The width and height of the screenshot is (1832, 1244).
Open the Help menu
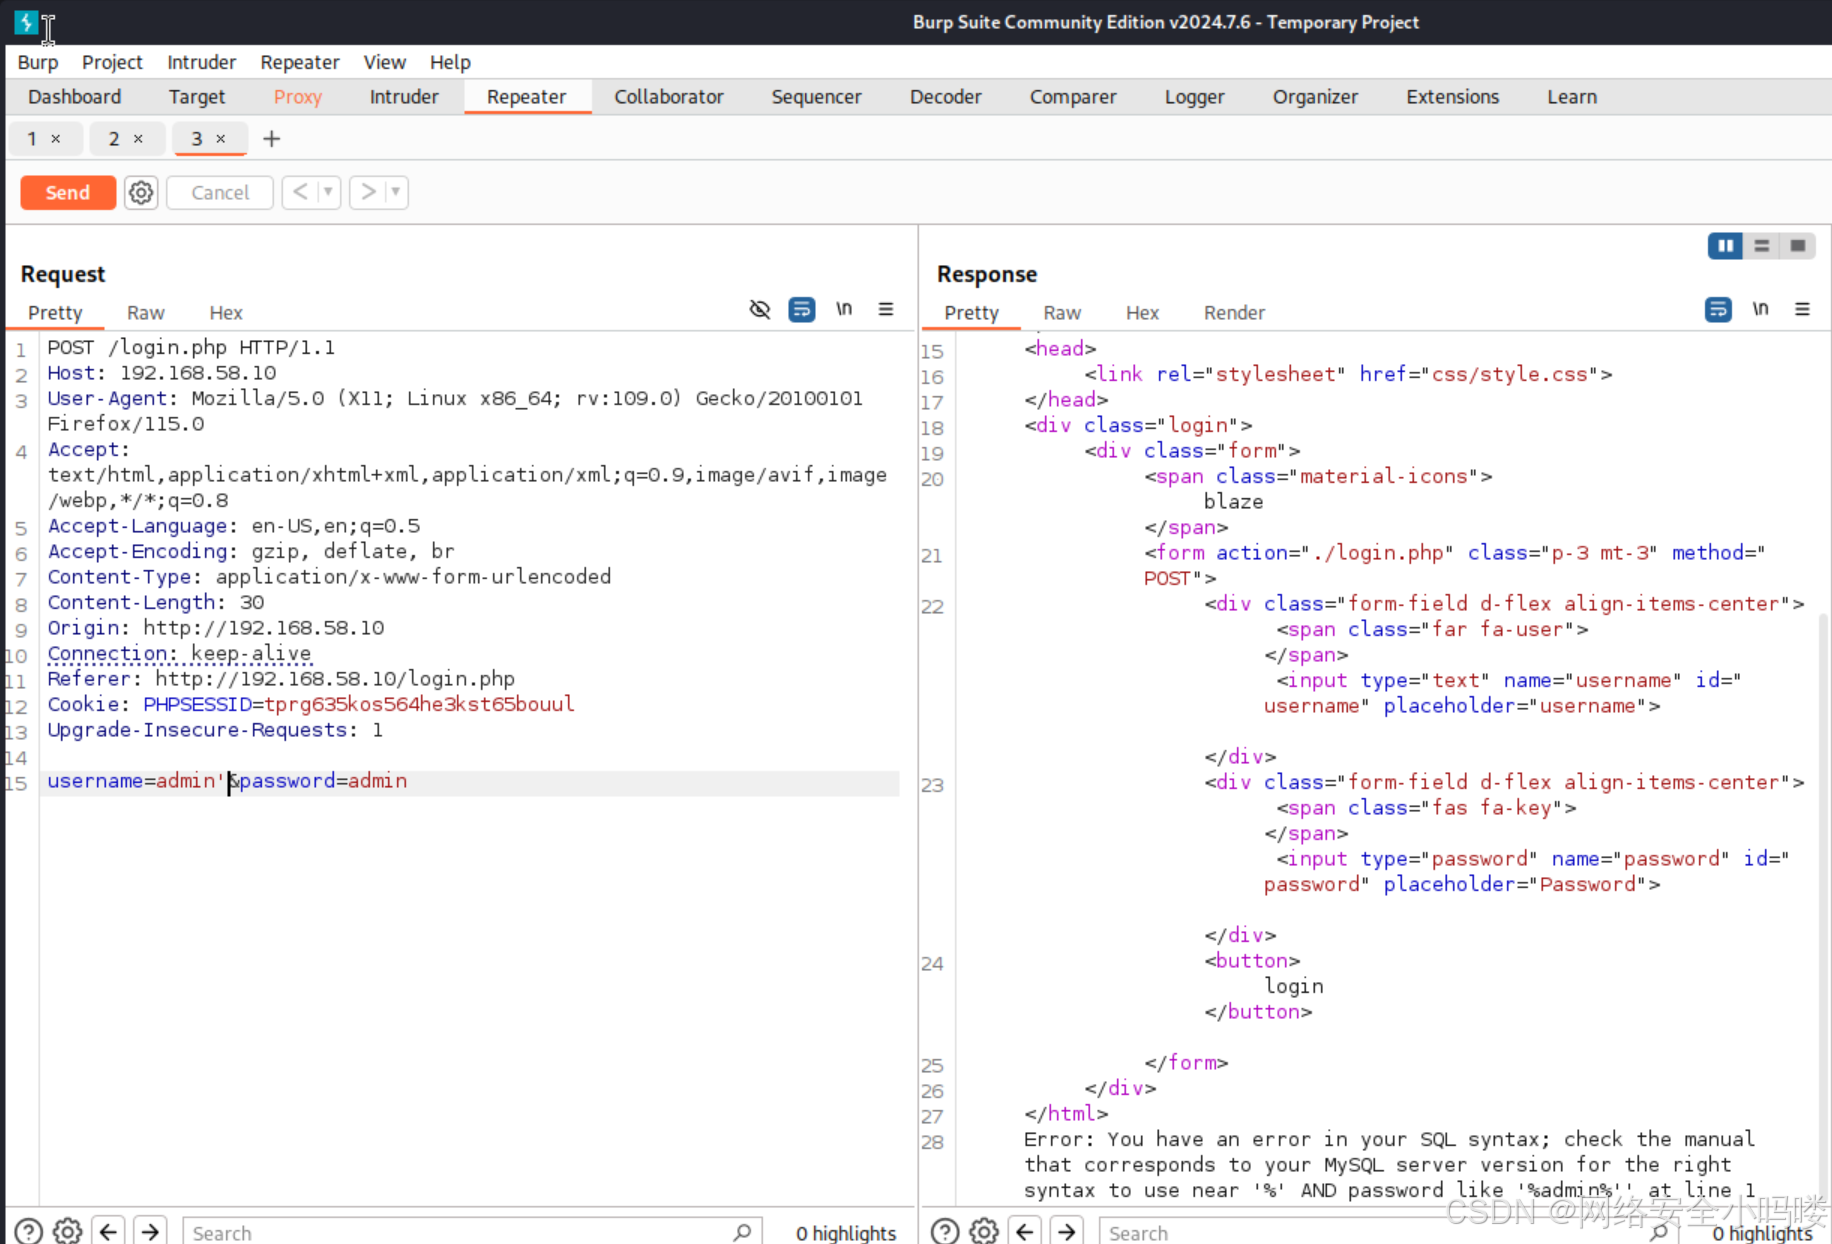pyautogui.click(x=450, y=62)
